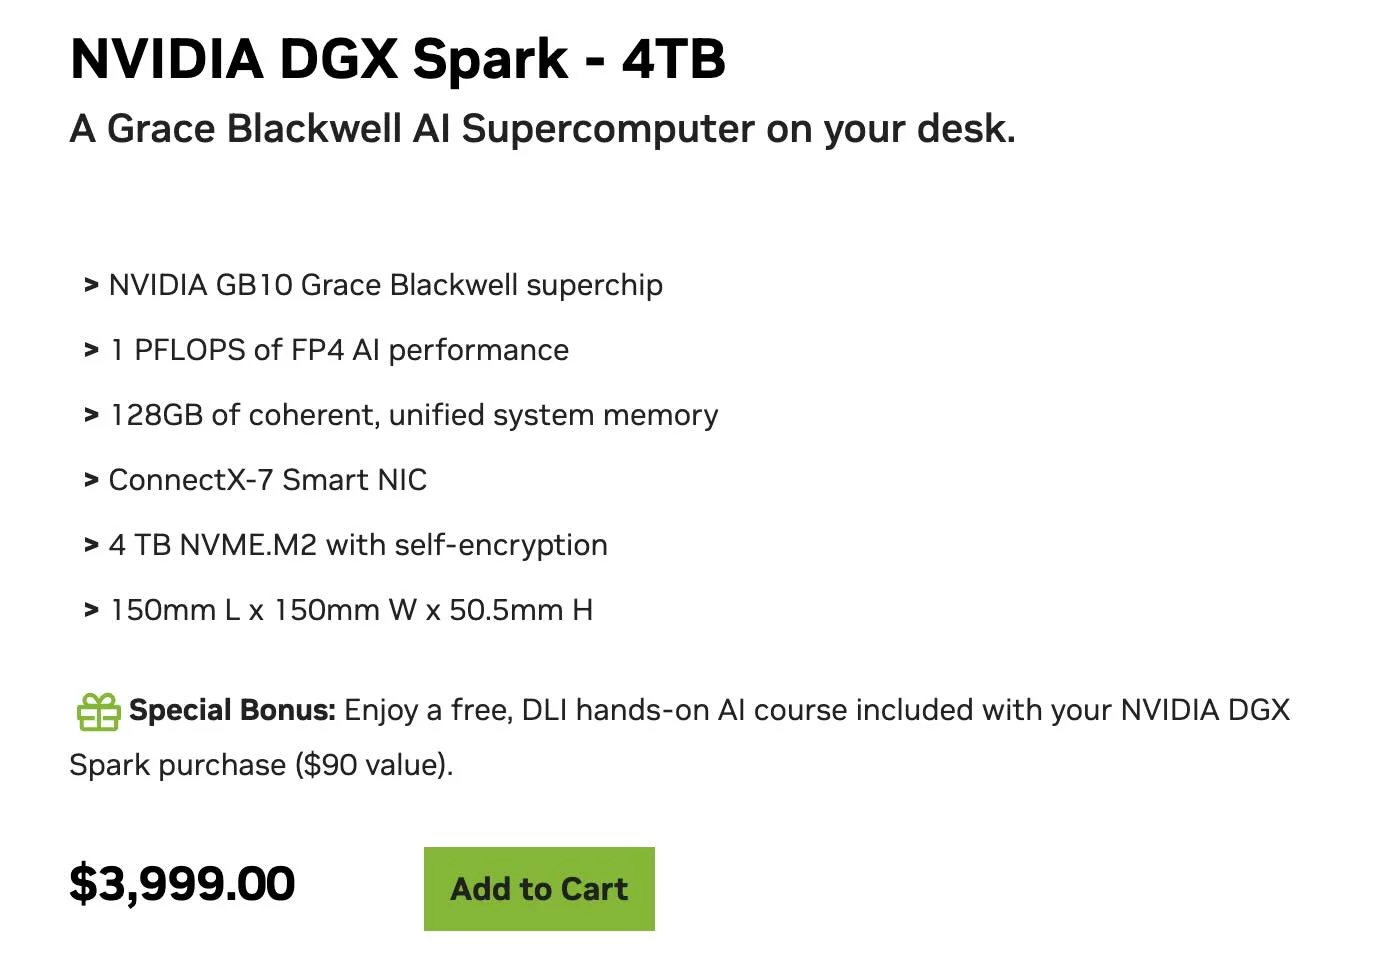Click the Add to Cart button
This screenshot has width=1382, height=960.
pos(539,889)
